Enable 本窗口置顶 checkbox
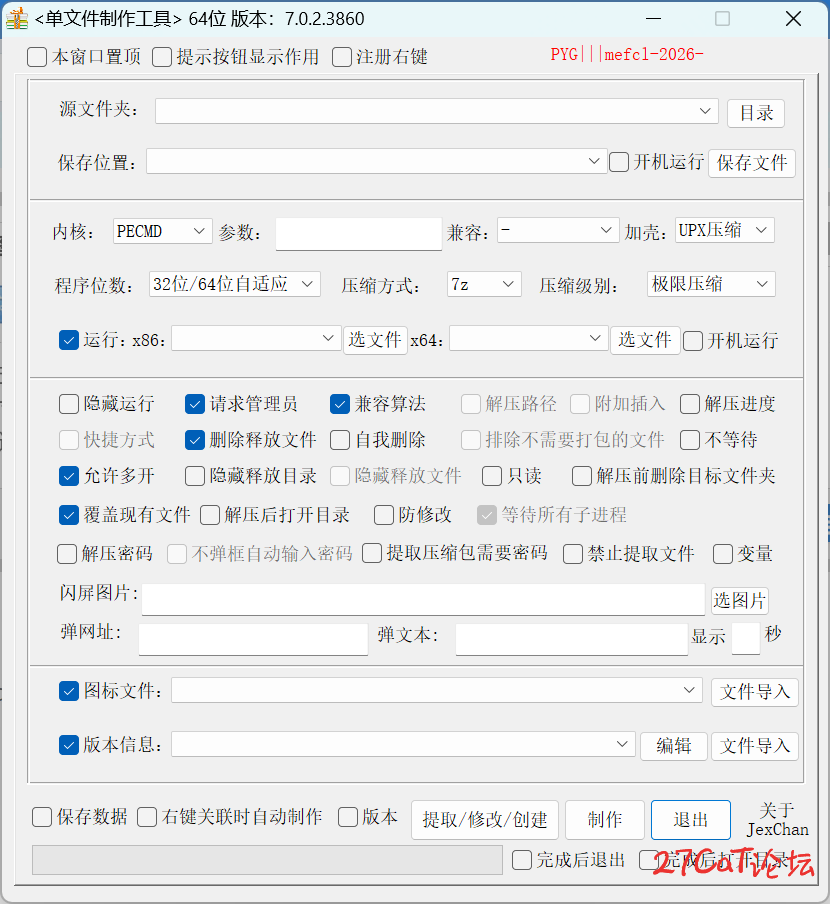This screenshot has width=830, height=904. 37,57
